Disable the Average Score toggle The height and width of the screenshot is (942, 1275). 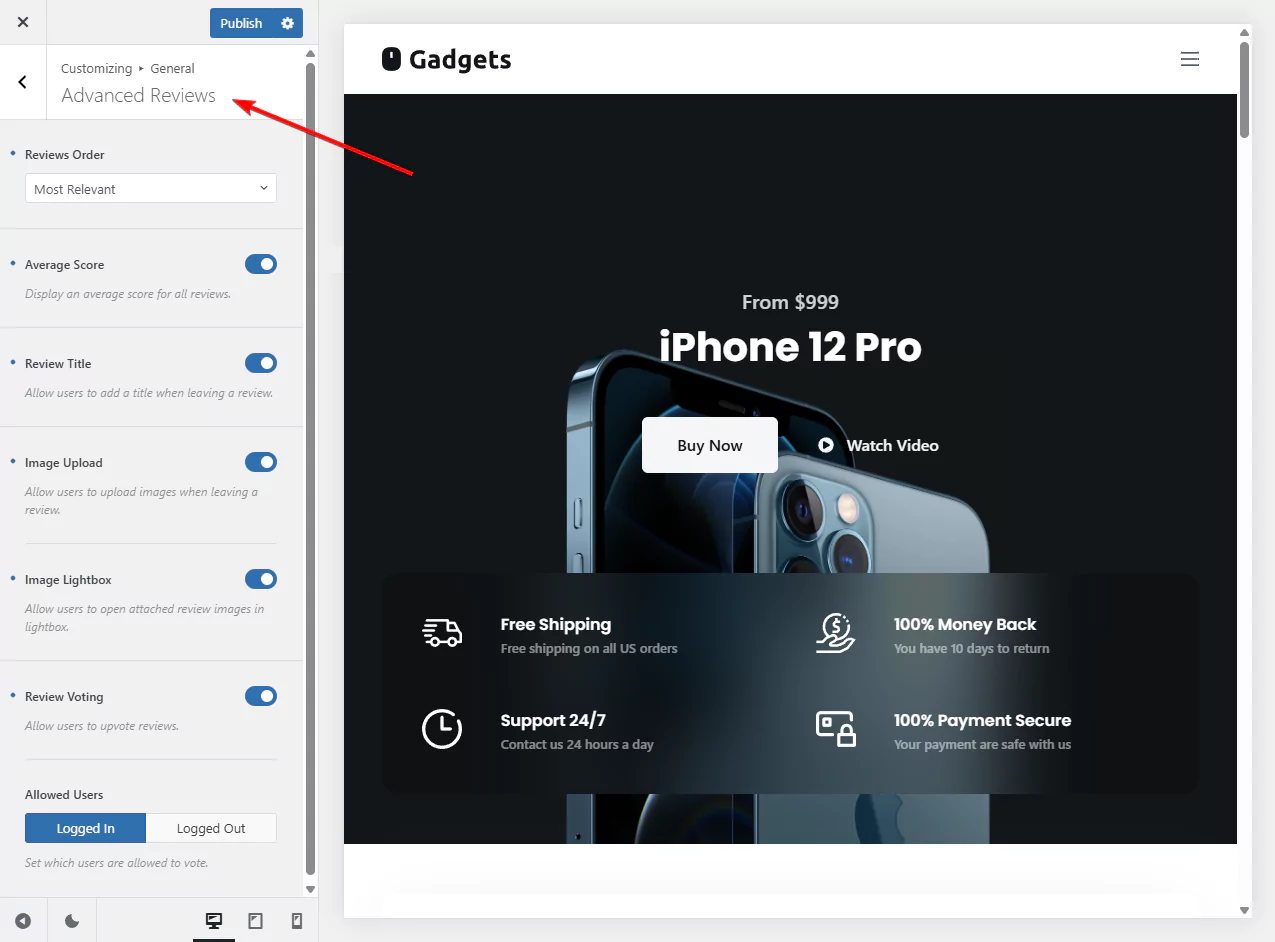[x=261, y=264]
